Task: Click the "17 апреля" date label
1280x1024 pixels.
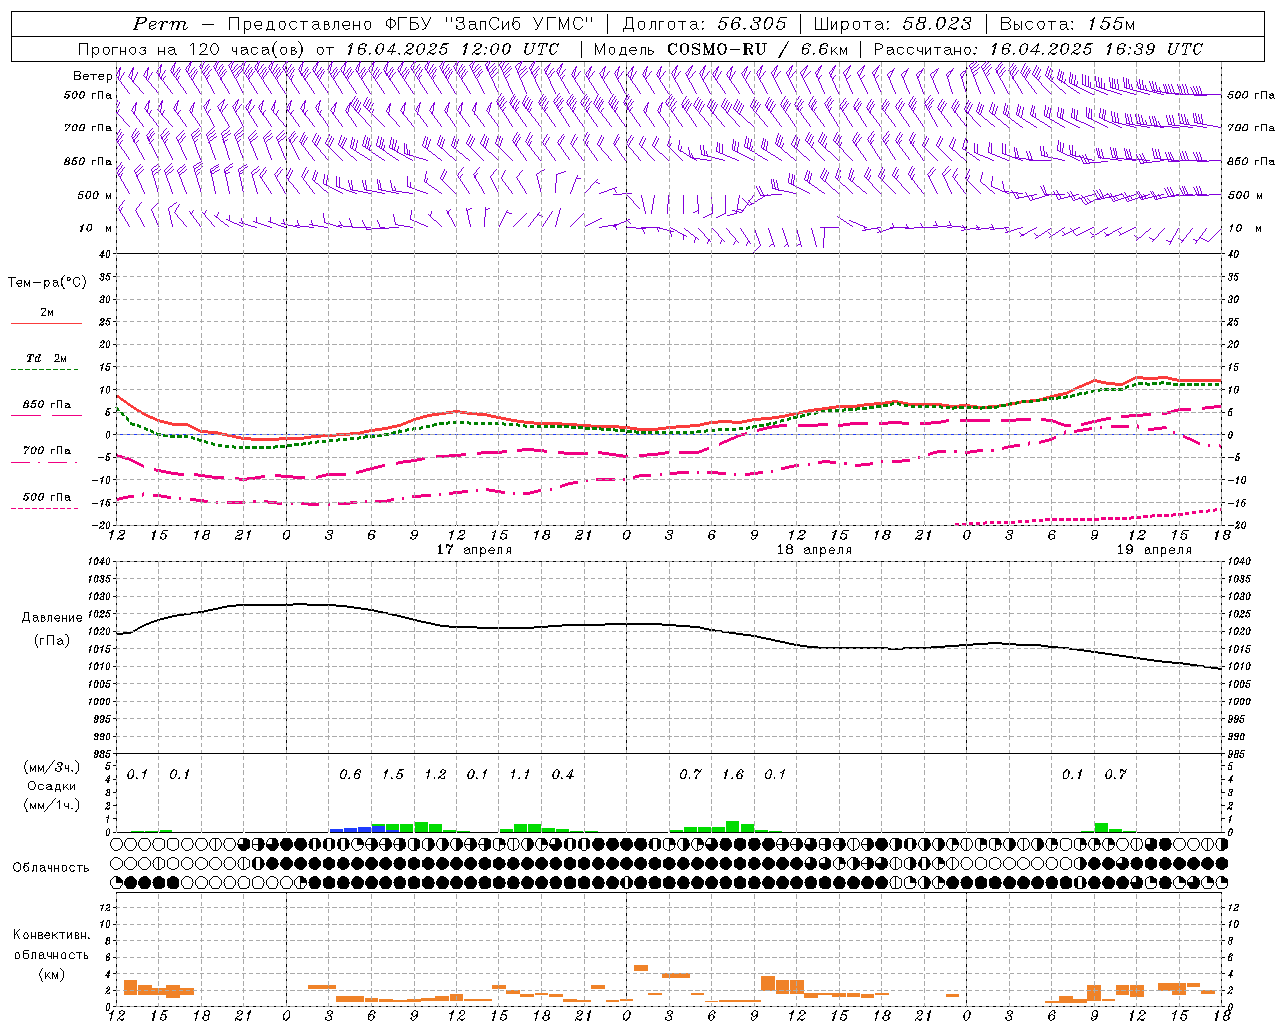Action: point(474,550)
